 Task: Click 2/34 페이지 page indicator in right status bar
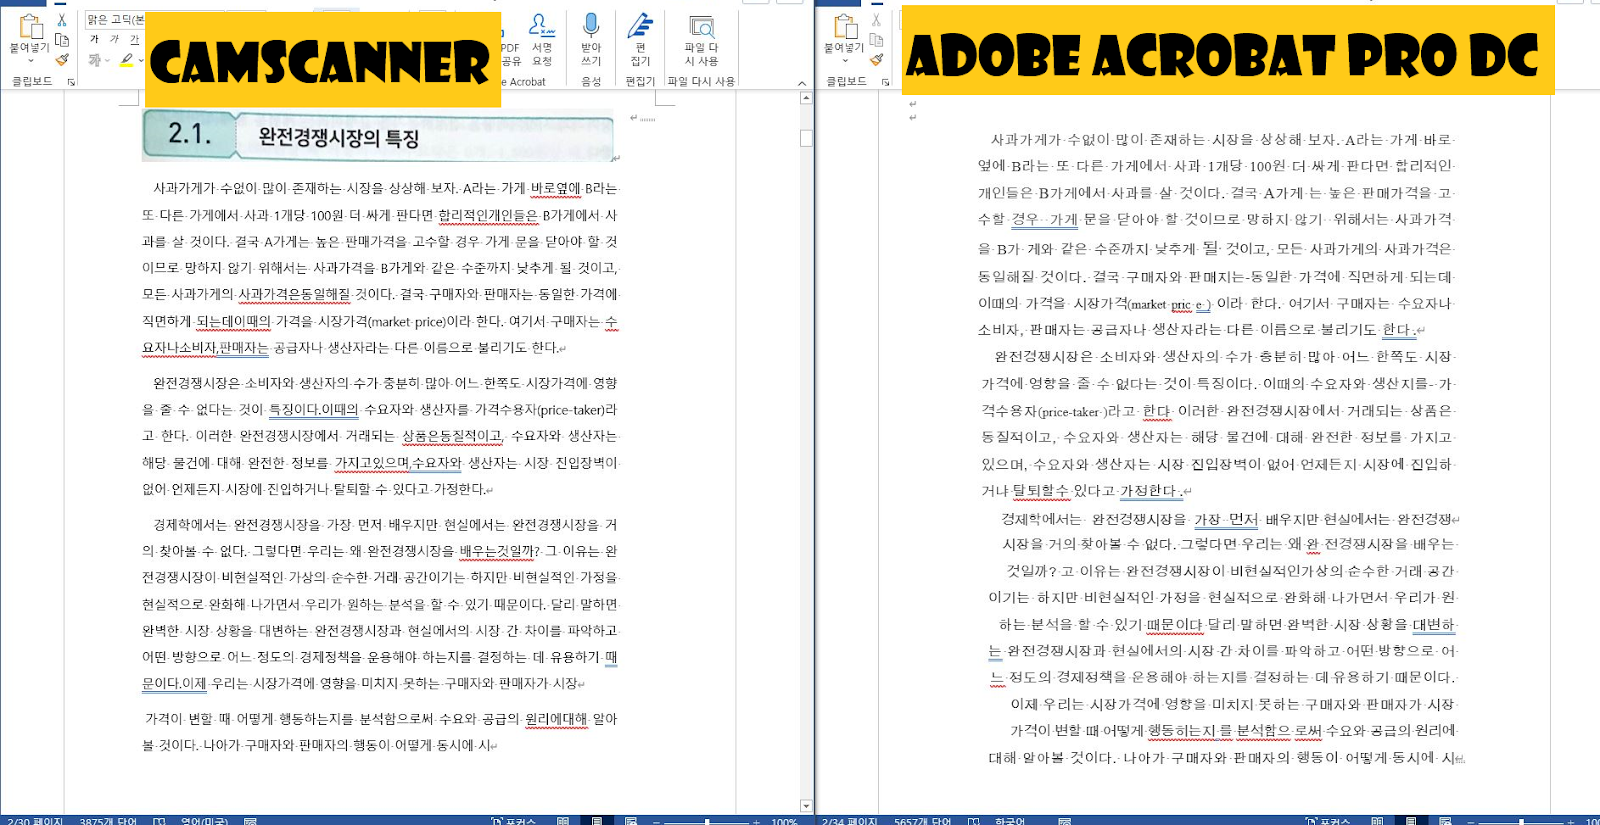[x=849, y=821]
